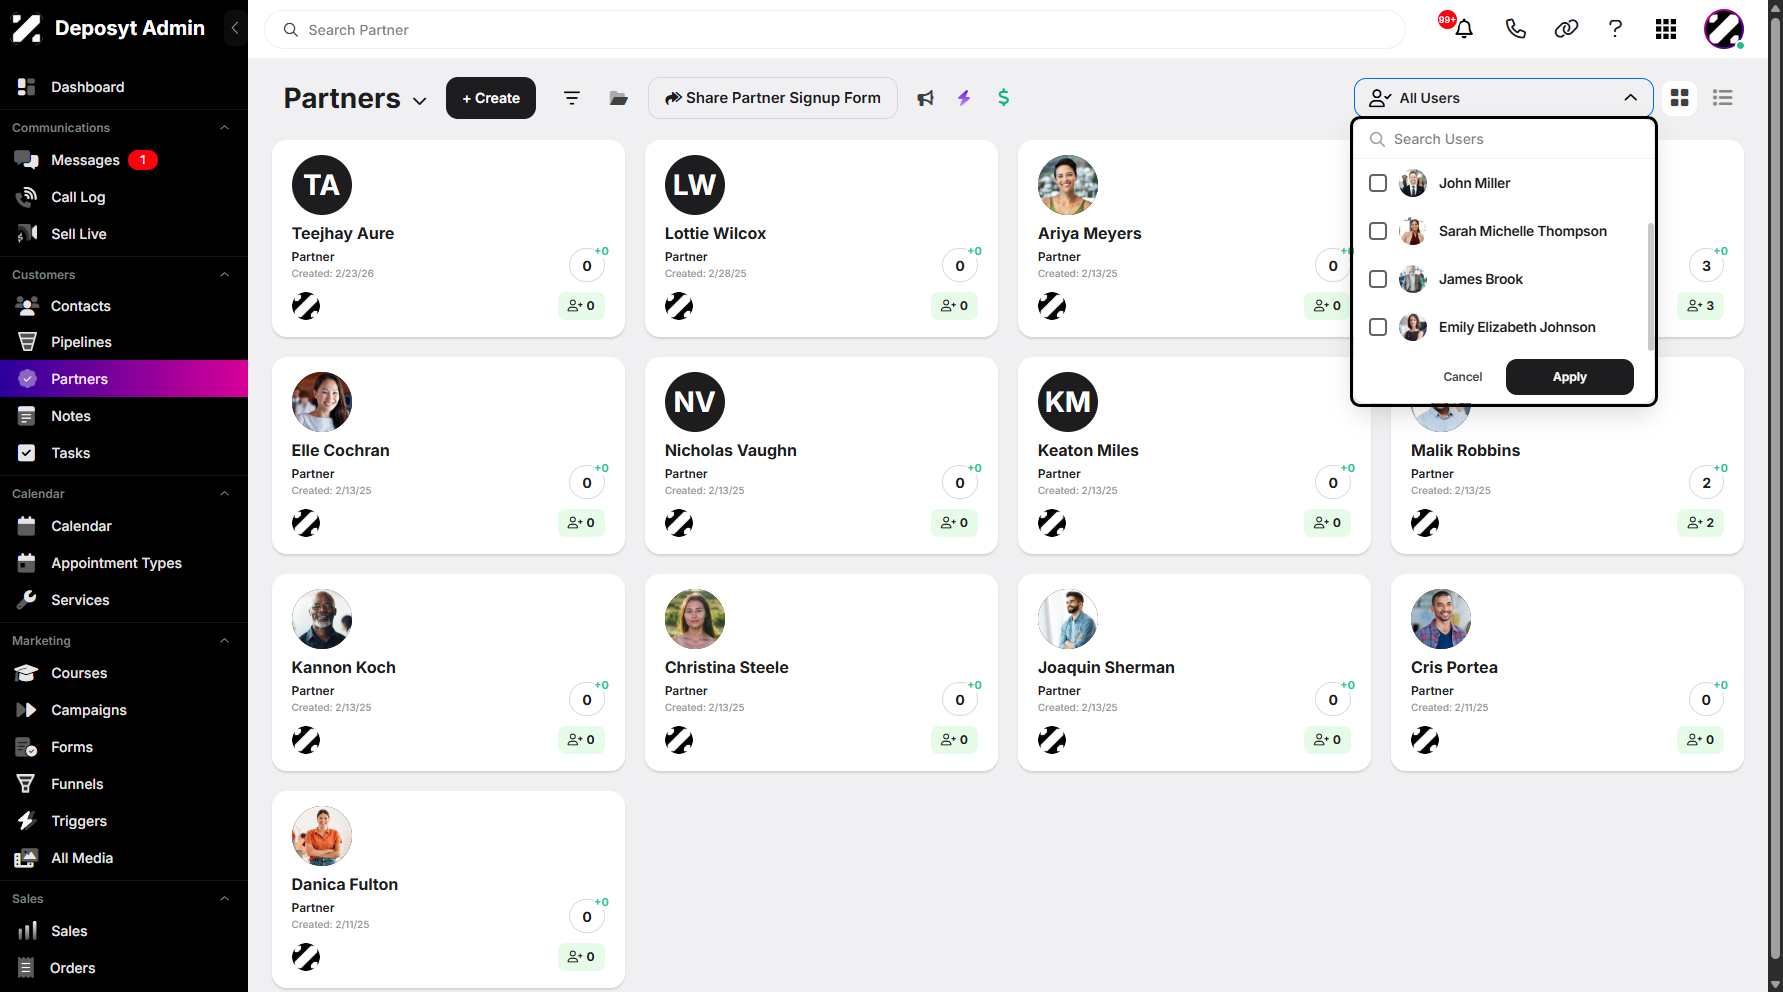Open the Keaton Miles partner name
The image size is (1783, 992).
pos(1088,450)
